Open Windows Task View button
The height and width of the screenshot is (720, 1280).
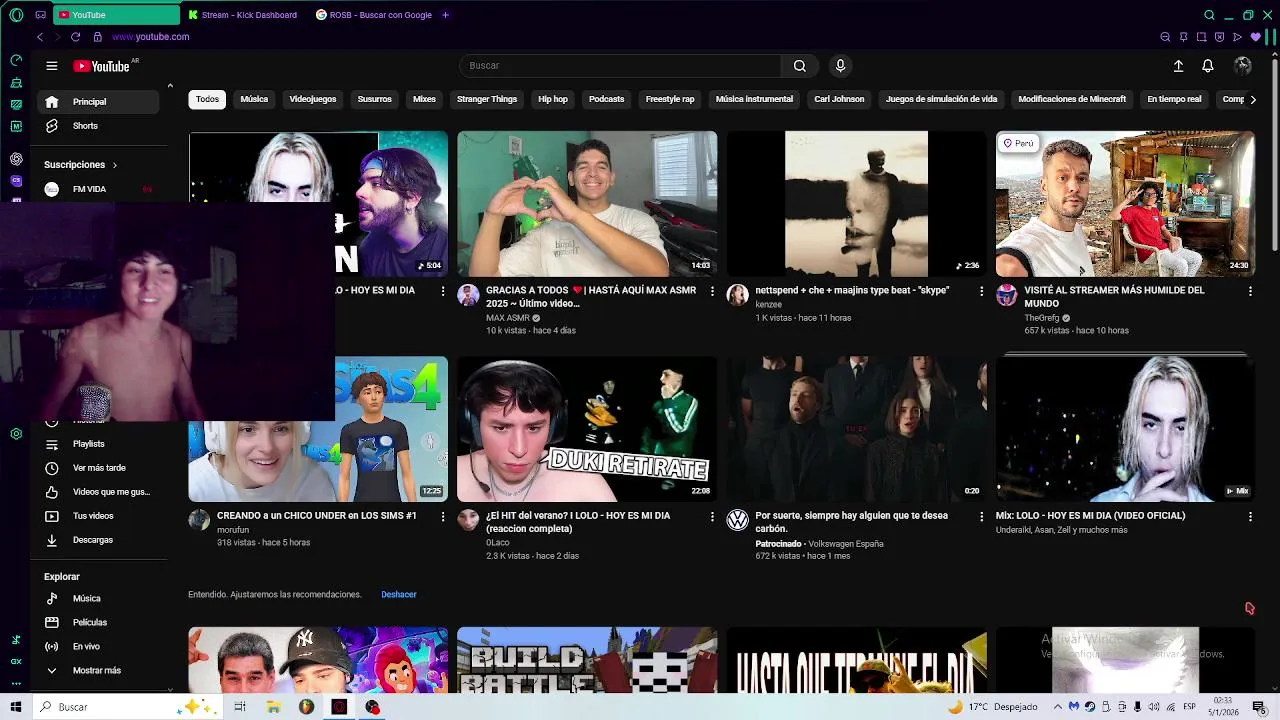240,707
